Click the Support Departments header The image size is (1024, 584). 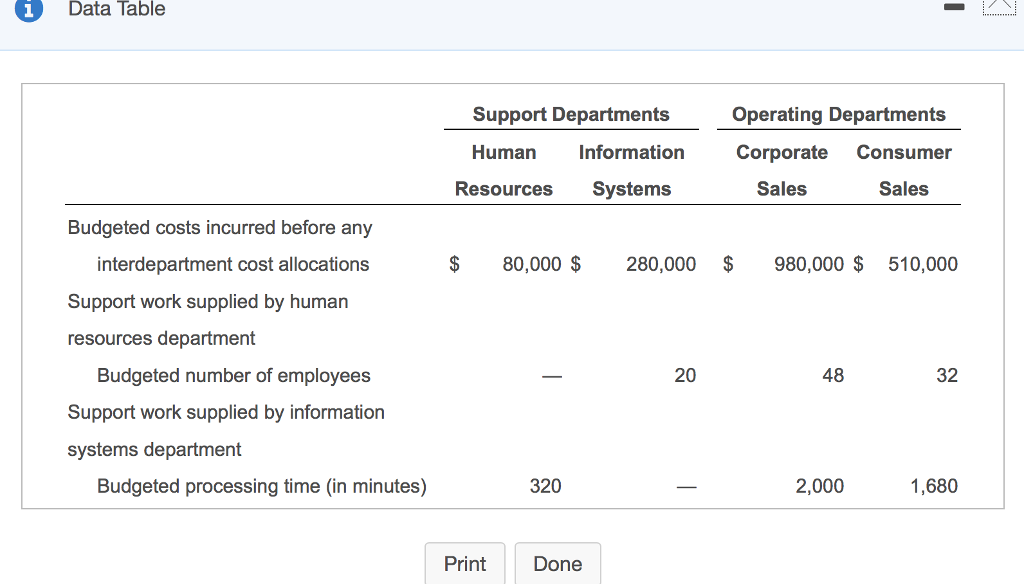point(571,114)
